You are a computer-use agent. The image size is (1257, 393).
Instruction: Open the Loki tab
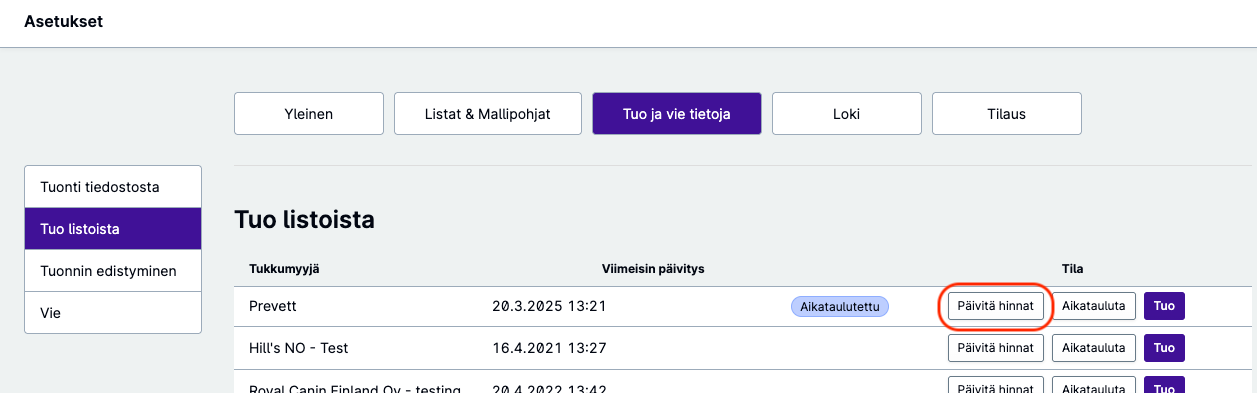[847, 114]
